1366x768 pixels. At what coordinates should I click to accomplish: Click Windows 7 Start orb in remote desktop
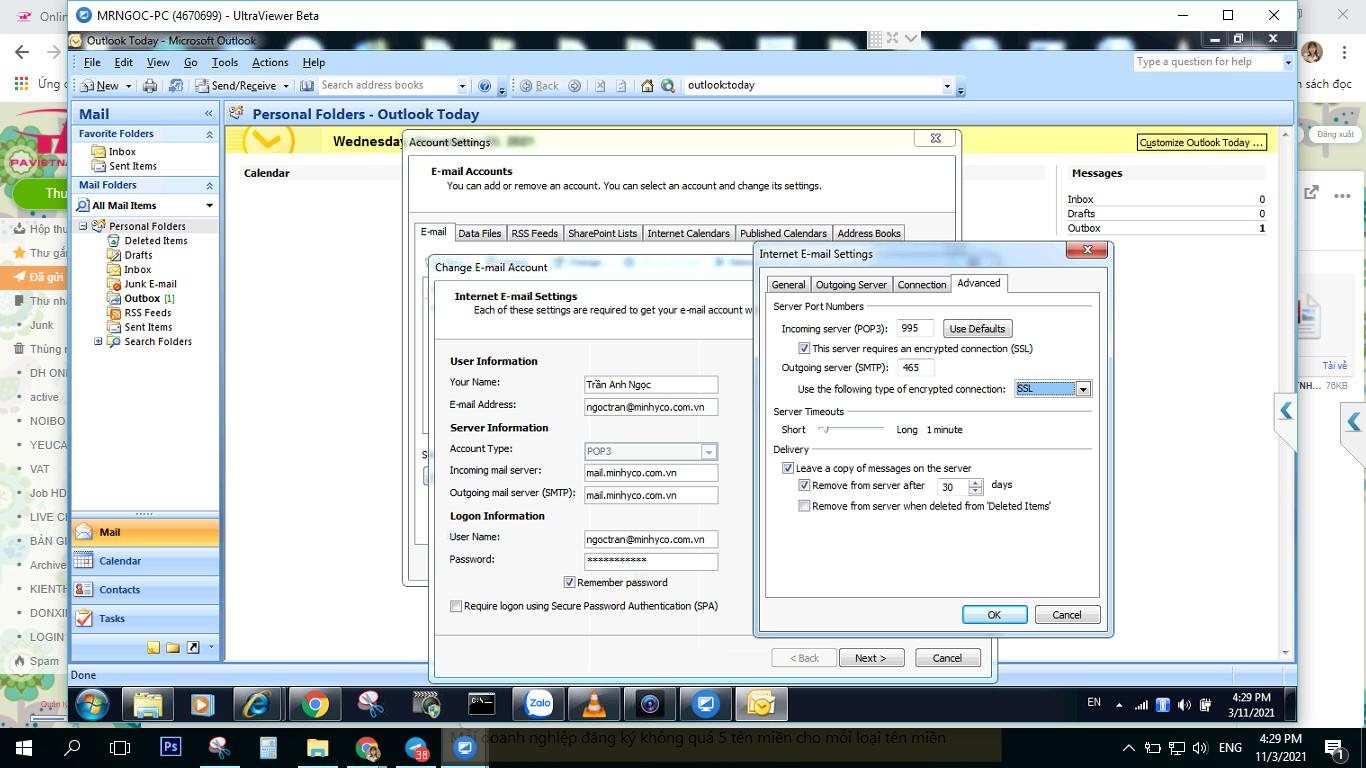click(x=91, y=705)
